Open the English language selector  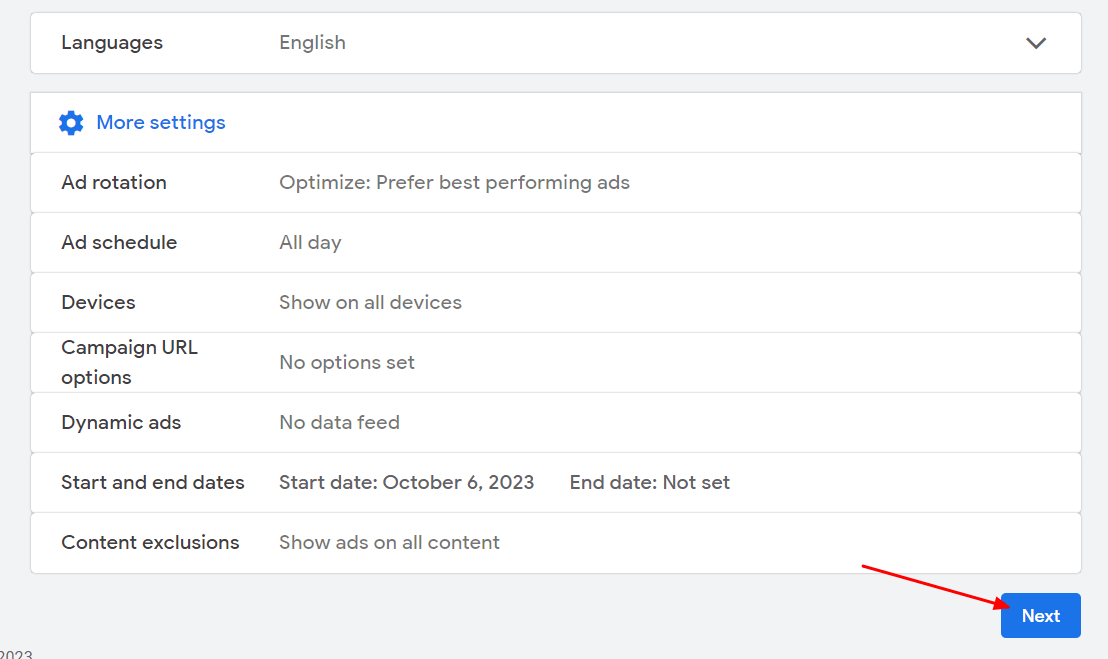(312, 43)
